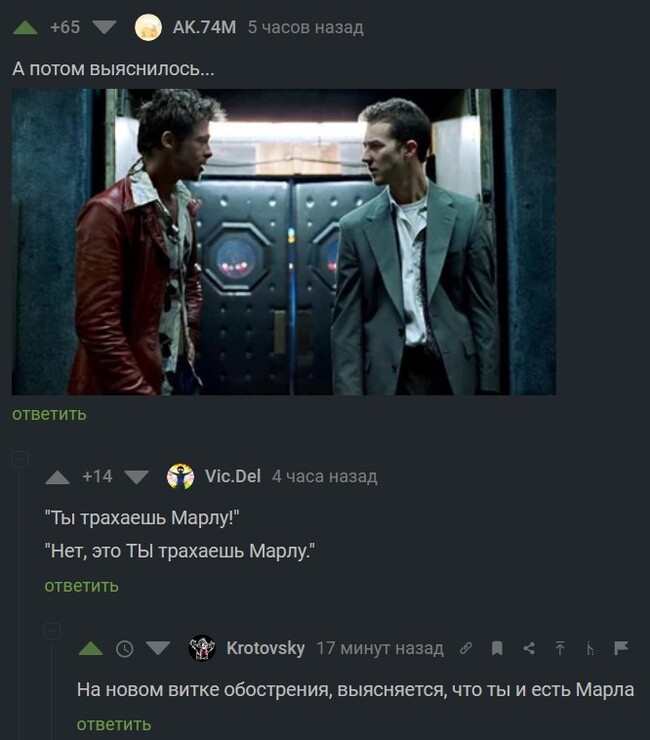The height and width of the screenshot is (740, 650).
Task: Share the Krotovsky comment
Action: (529, 648)
